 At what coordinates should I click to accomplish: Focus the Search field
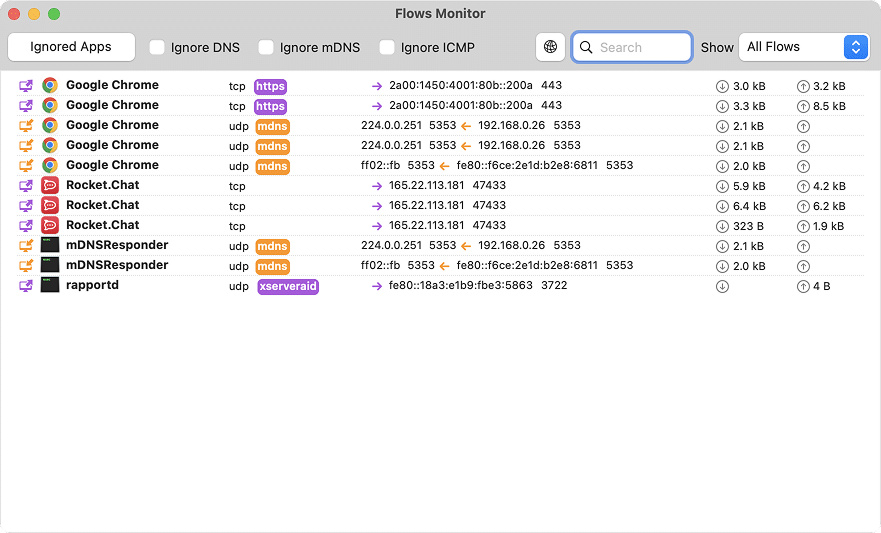642,47
